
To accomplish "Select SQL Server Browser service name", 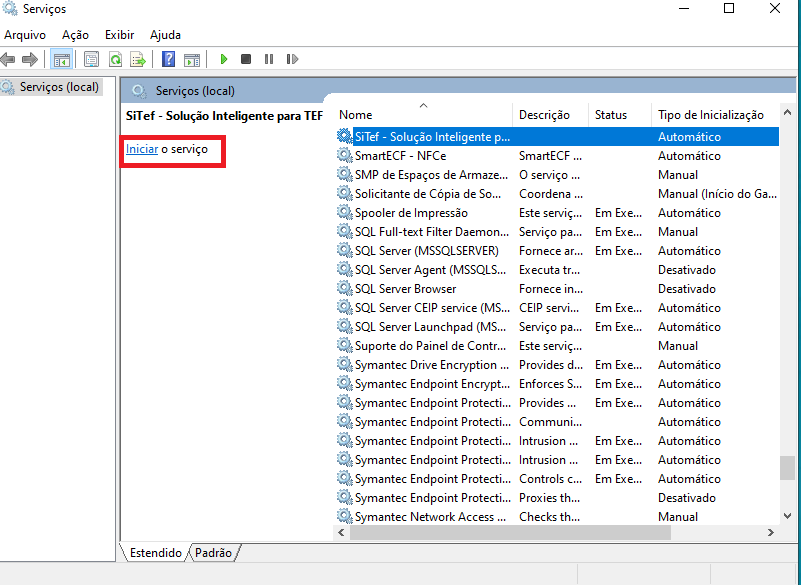I will (406, 289).
